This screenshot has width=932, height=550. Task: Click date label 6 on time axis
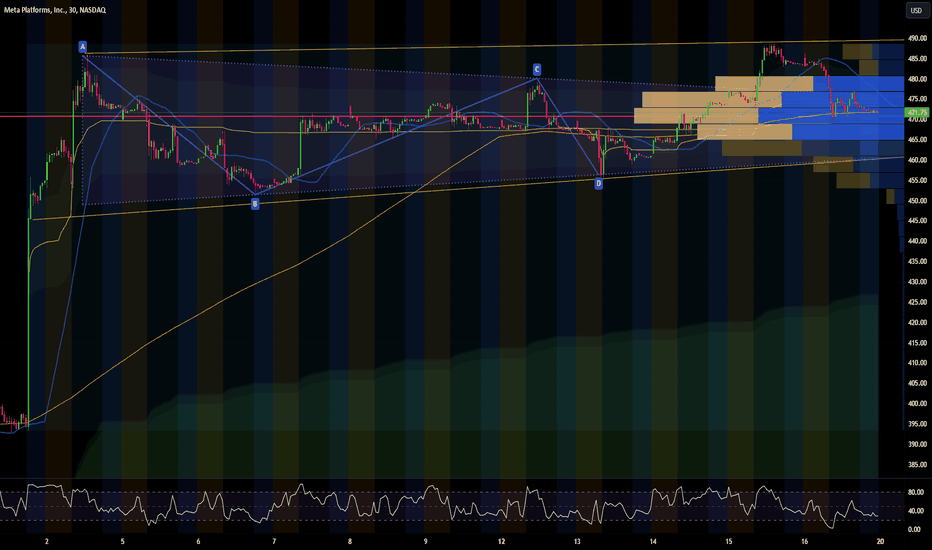199,542
